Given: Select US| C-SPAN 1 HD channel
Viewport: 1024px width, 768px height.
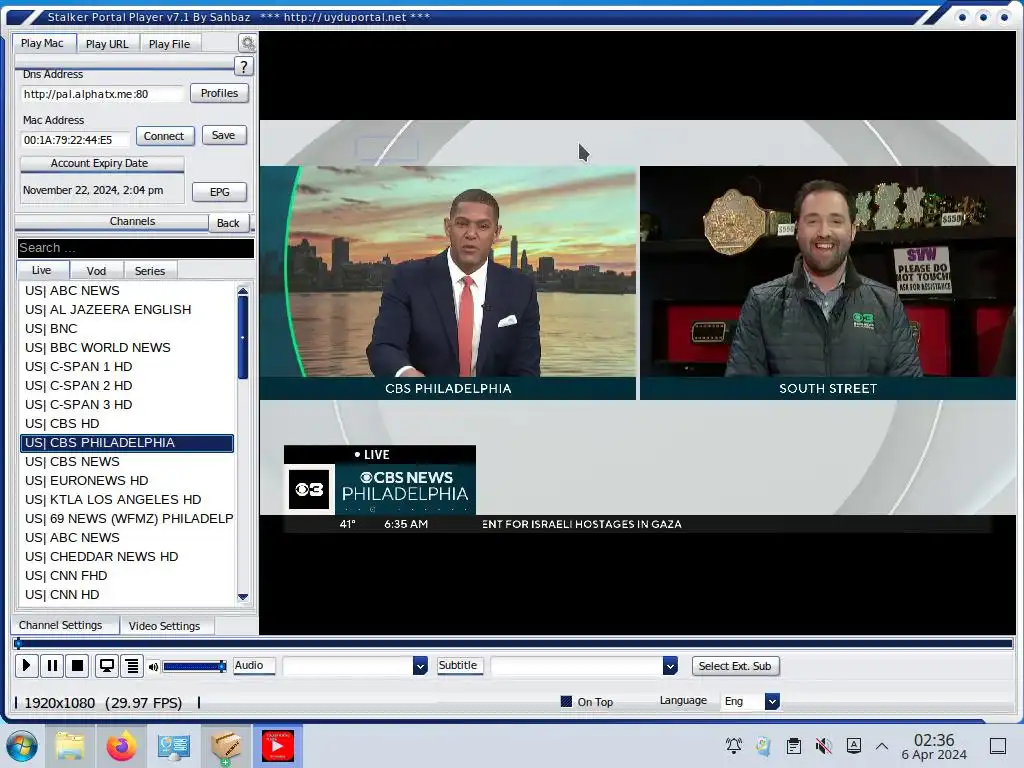Looking at the screenshot, I should [x=127, y=366].
